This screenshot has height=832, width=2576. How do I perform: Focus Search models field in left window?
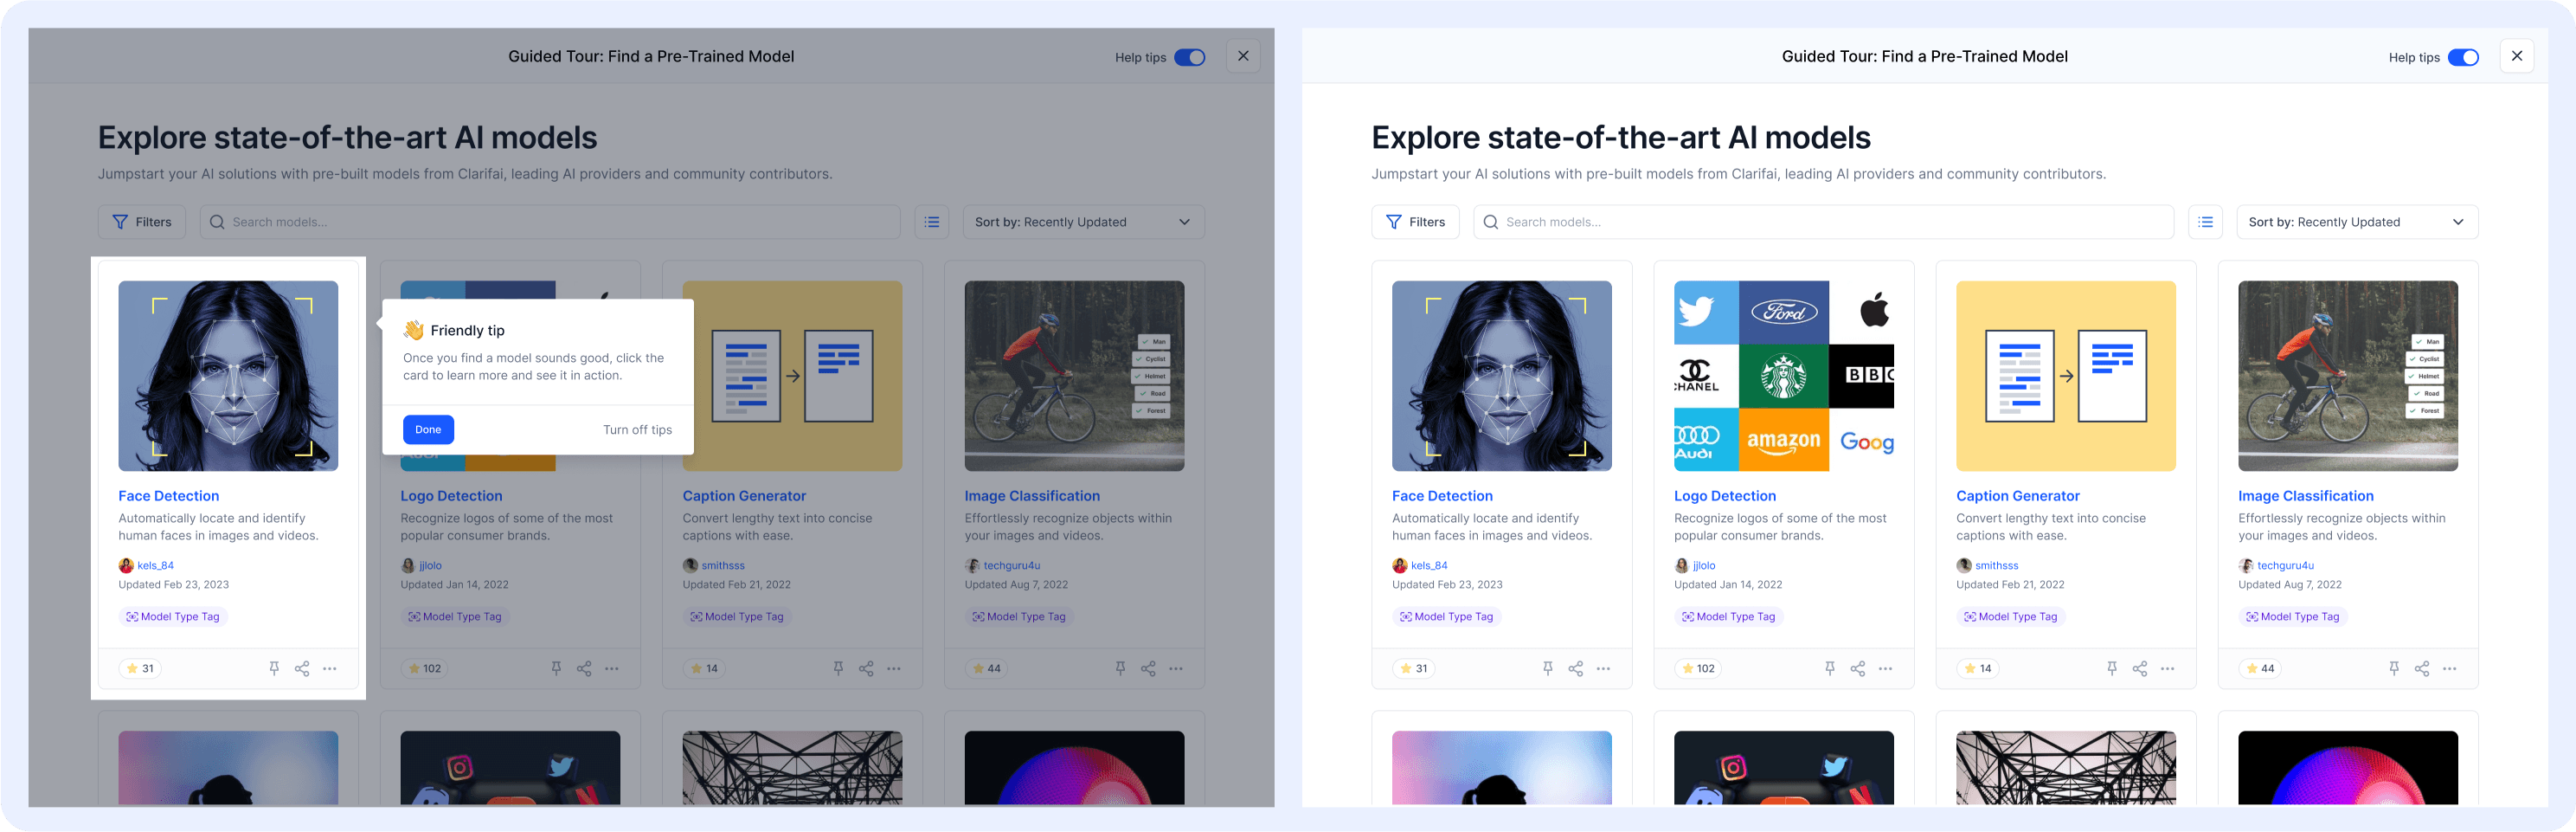pyautogui.click(x=550, y=222)
